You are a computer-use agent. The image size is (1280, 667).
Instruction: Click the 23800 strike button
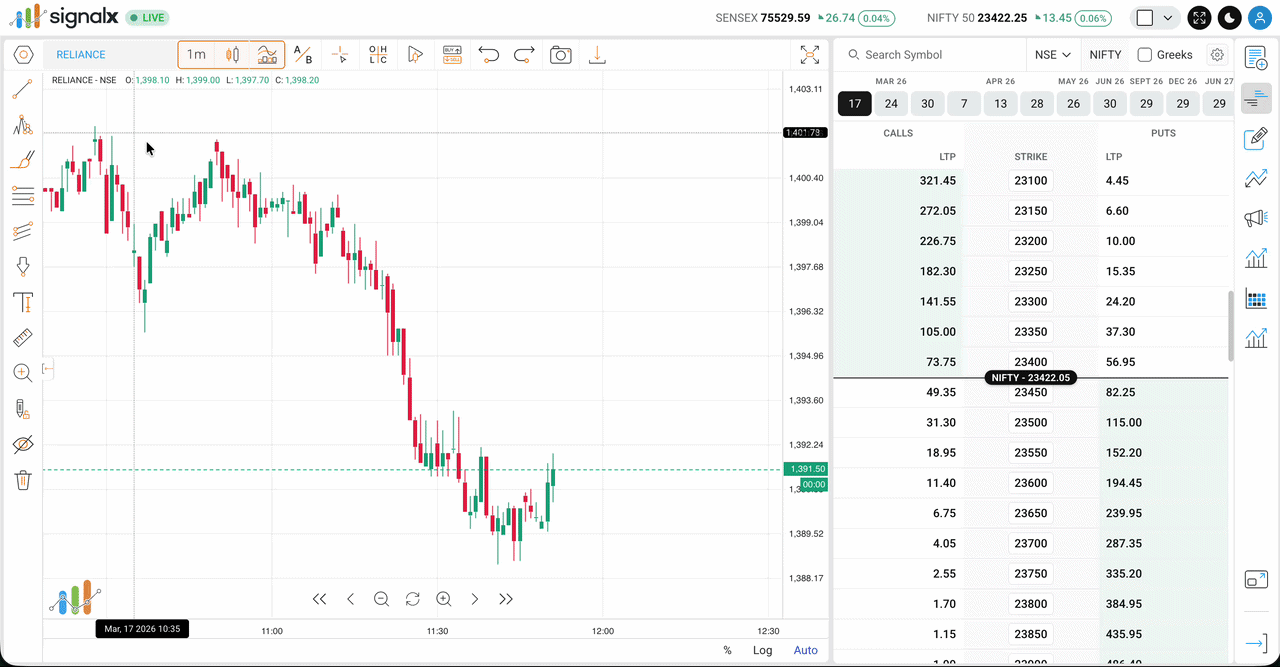point(1031,604)
